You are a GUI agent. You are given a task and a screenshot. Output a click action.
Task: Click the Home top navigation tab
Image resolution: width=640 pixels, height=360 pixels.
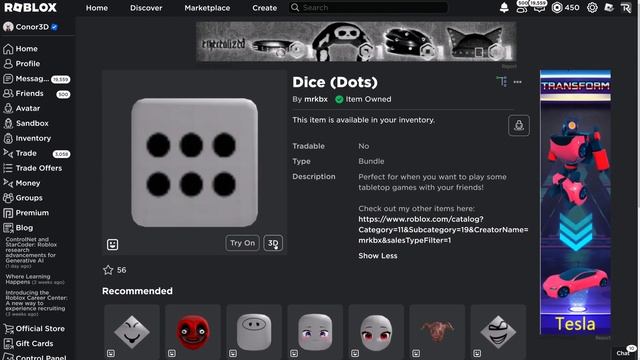97,8
